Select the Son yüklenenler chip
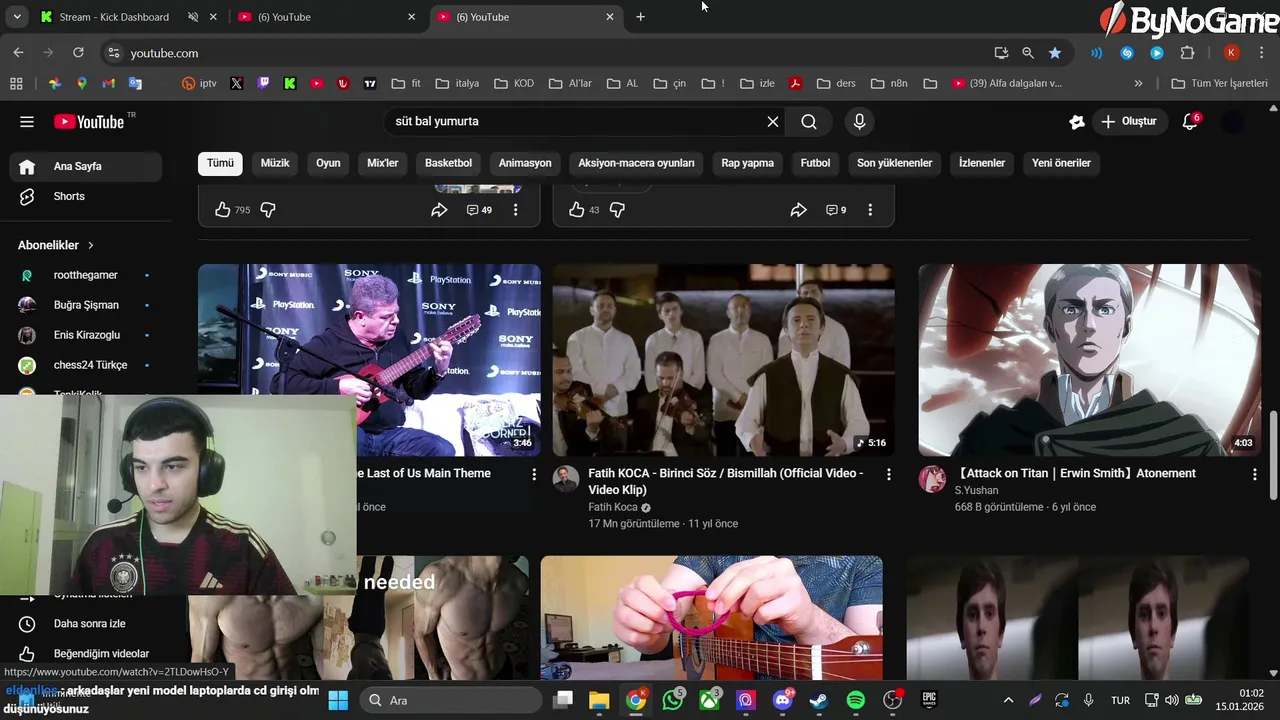Viewport: 1280px width, 720px height. tap(894, 163)
